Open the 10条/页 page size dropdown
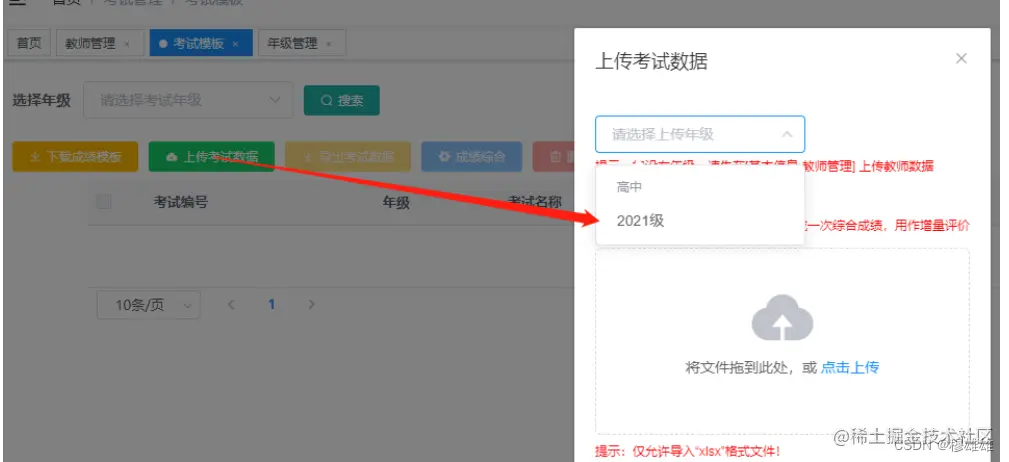Image resolution: width=1009 pixels, height=462 pixels. pyautogui.click(x=149, y=304)
